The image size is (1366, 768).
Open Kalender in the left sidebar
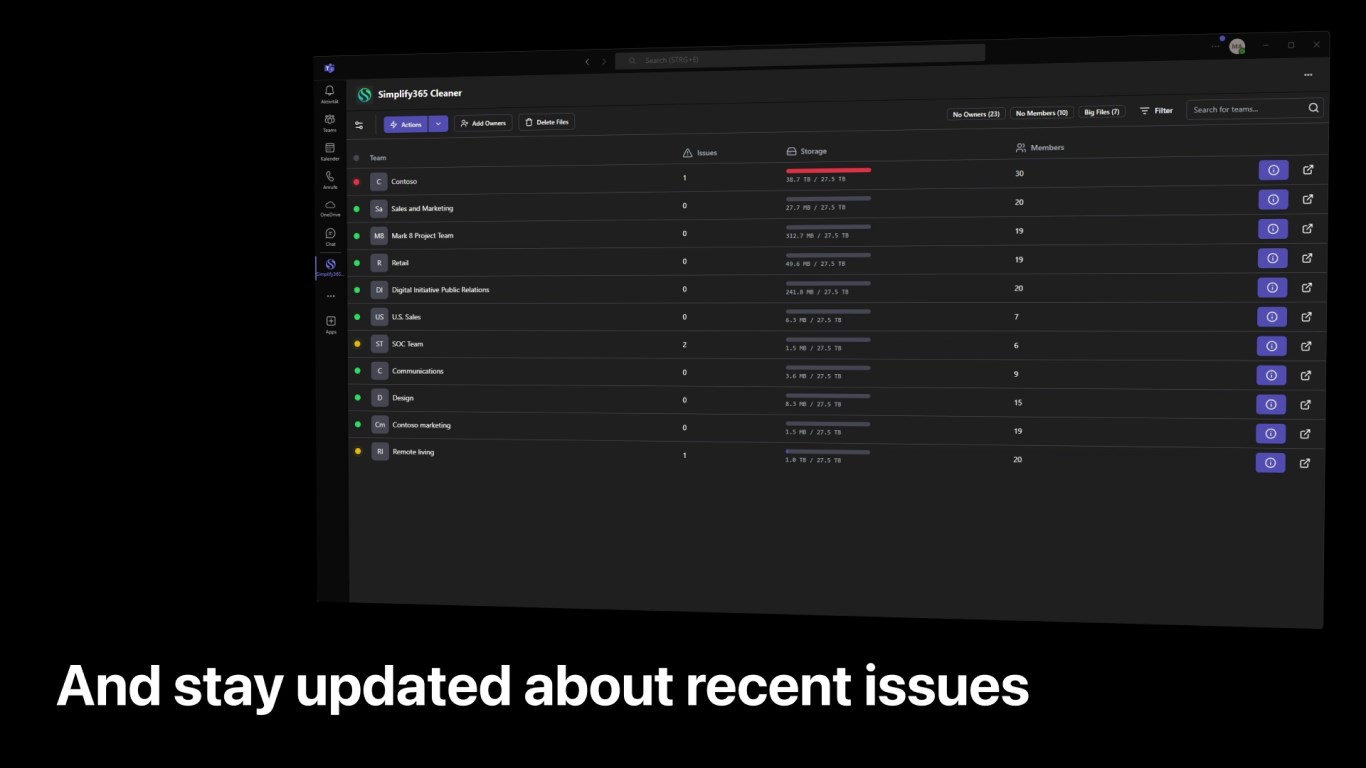coord(330,151)
